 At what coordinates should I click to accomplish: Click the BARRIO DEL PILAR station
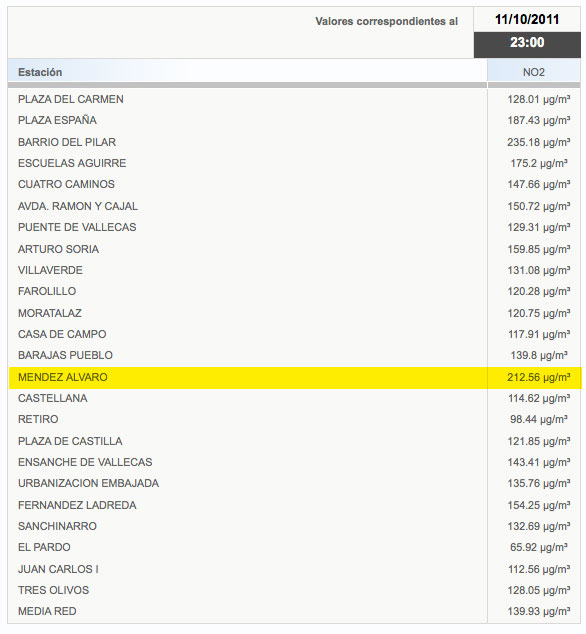point(67,142)
